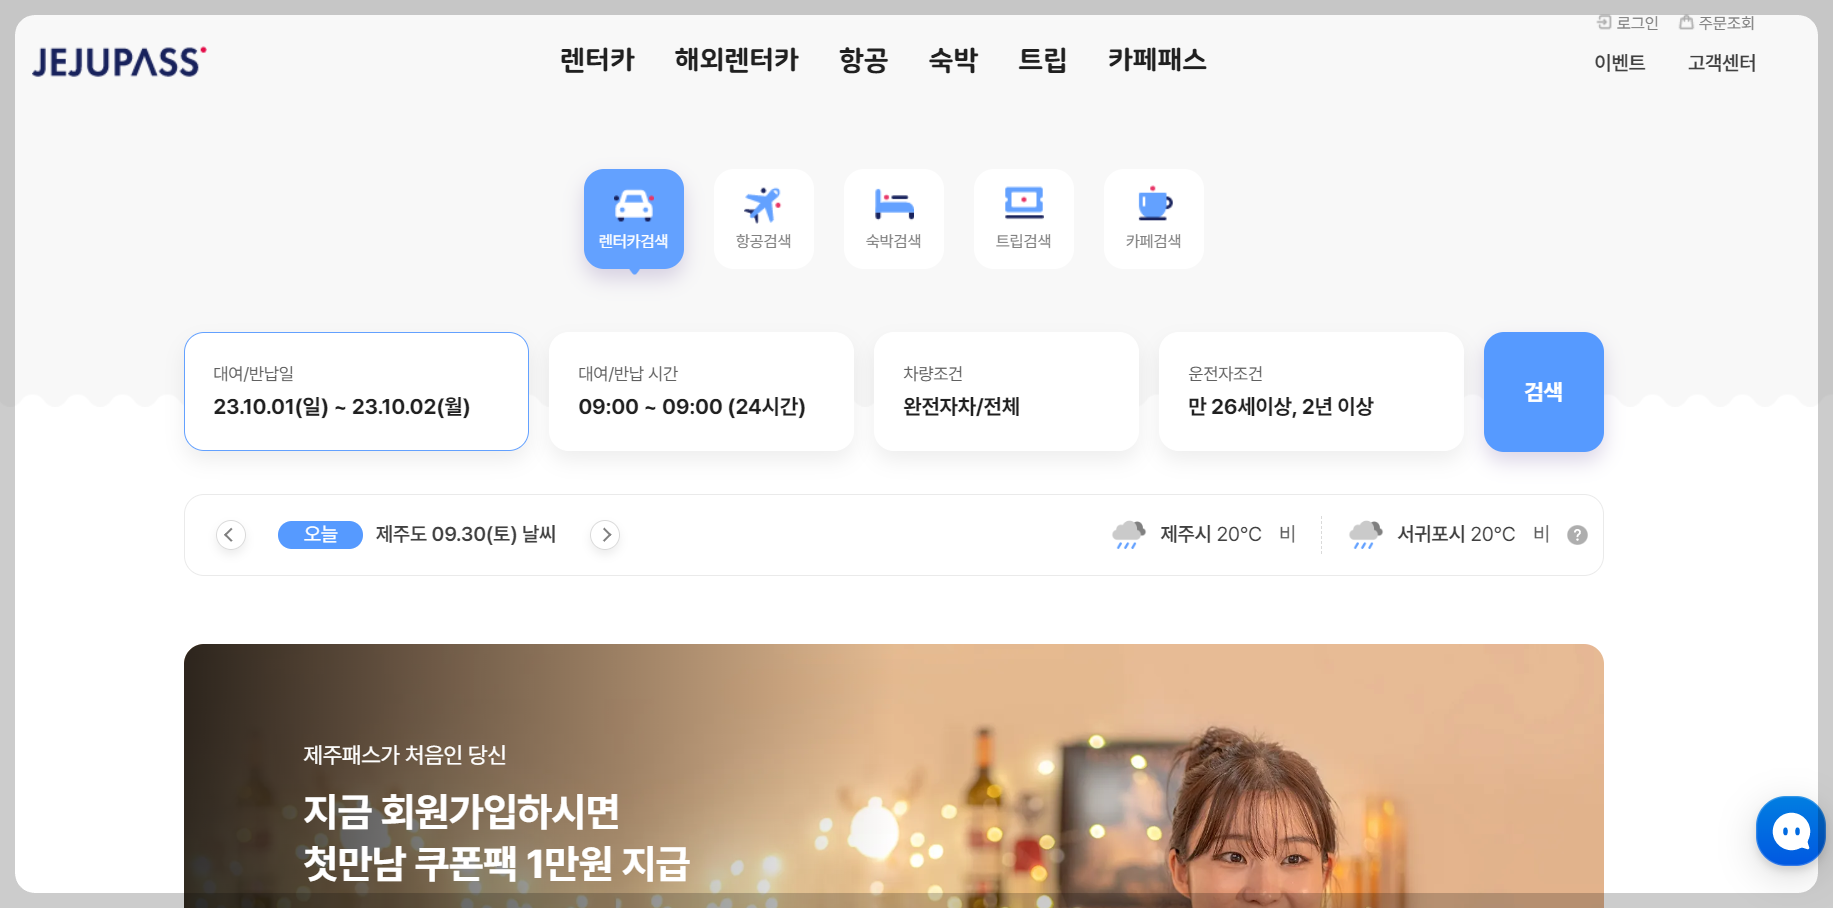The height and width of the screenshot is (908, 1833).
Task: Select the lodging search bed icon
Action: point(894,219)
